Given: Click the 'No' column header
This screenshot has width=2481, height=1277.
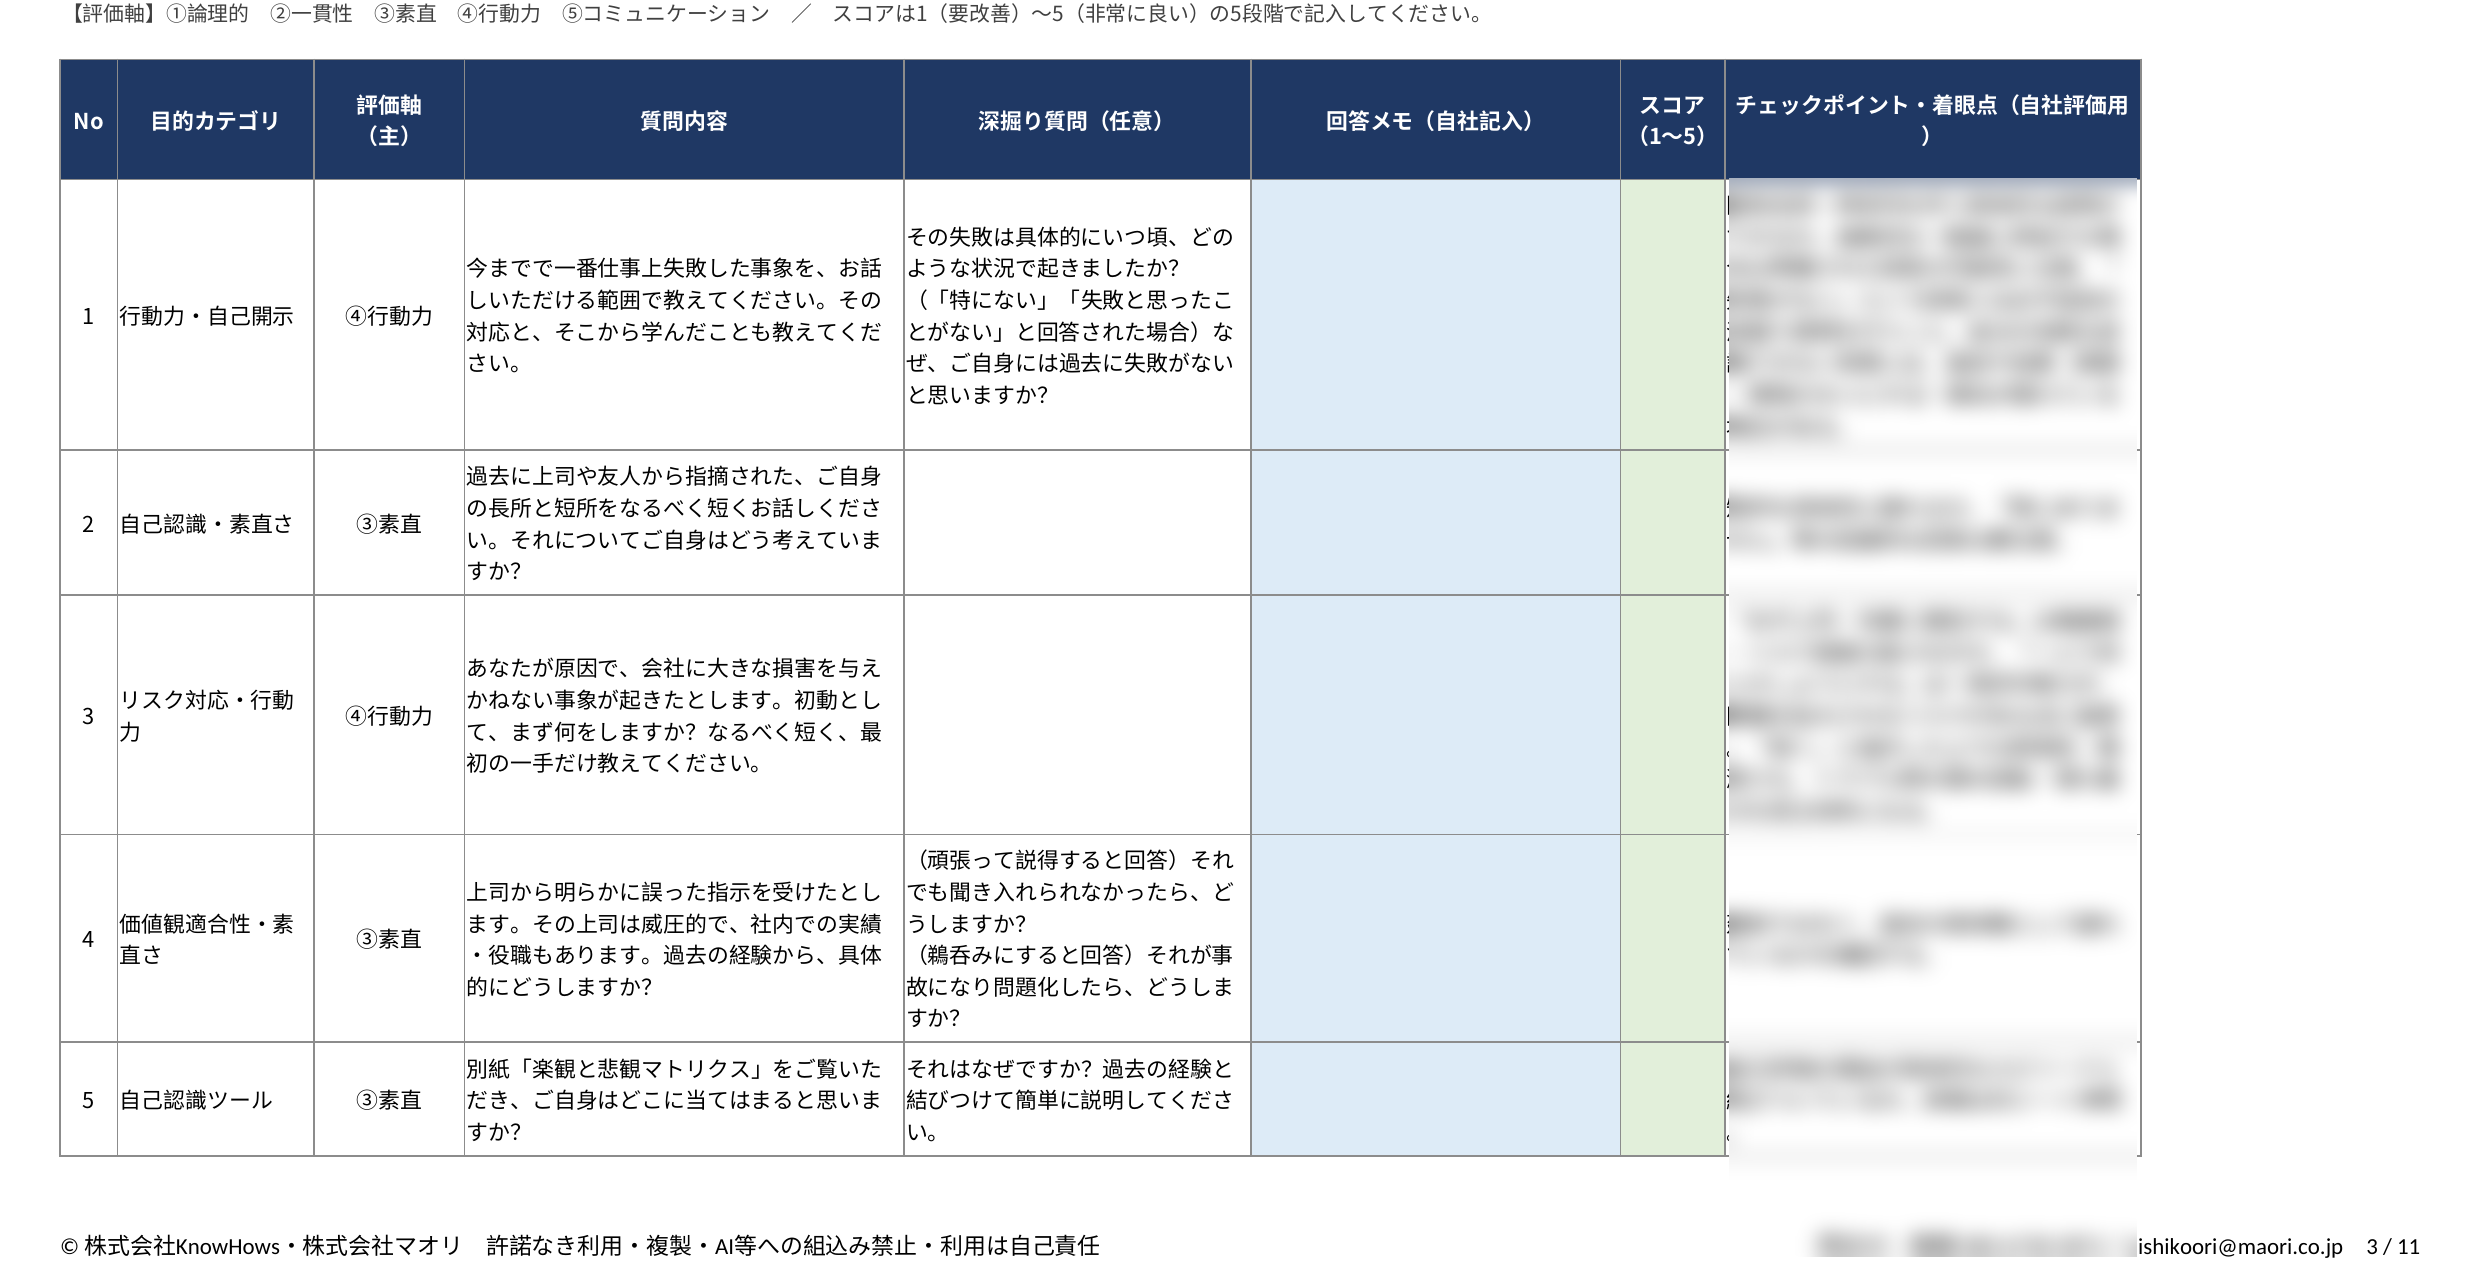Looking at the screenshot, I should tap(88, 120).
